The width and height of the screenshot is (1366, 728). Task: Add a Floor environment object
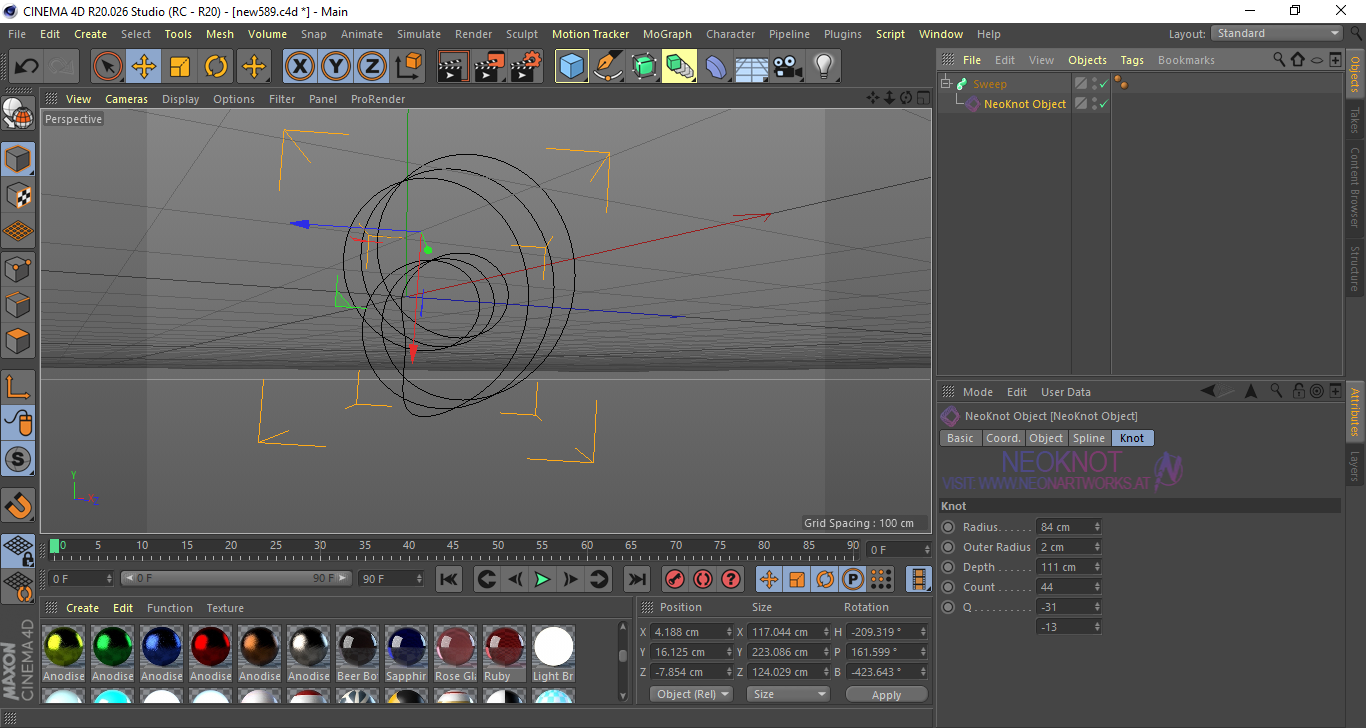point(752,67)
